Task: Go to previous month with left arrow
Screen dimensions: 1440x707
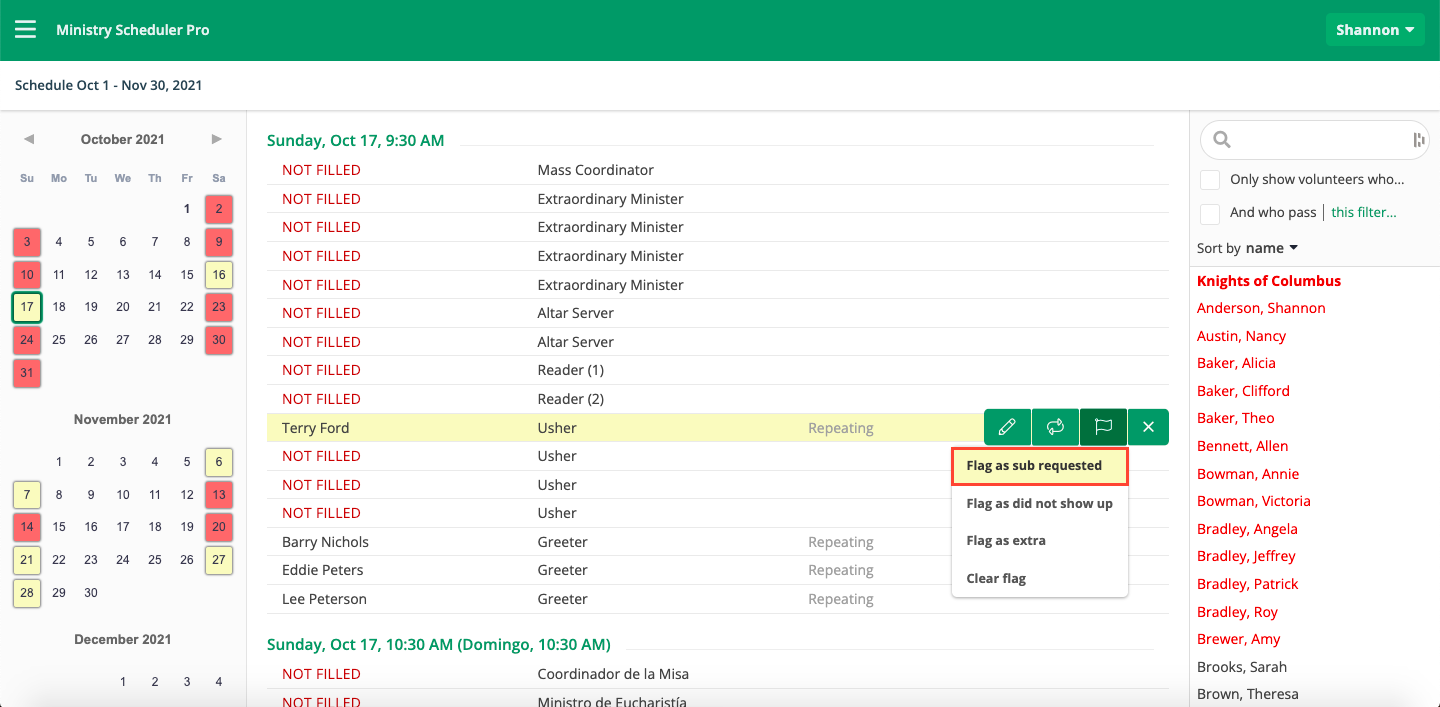Action: coord(29,139)
